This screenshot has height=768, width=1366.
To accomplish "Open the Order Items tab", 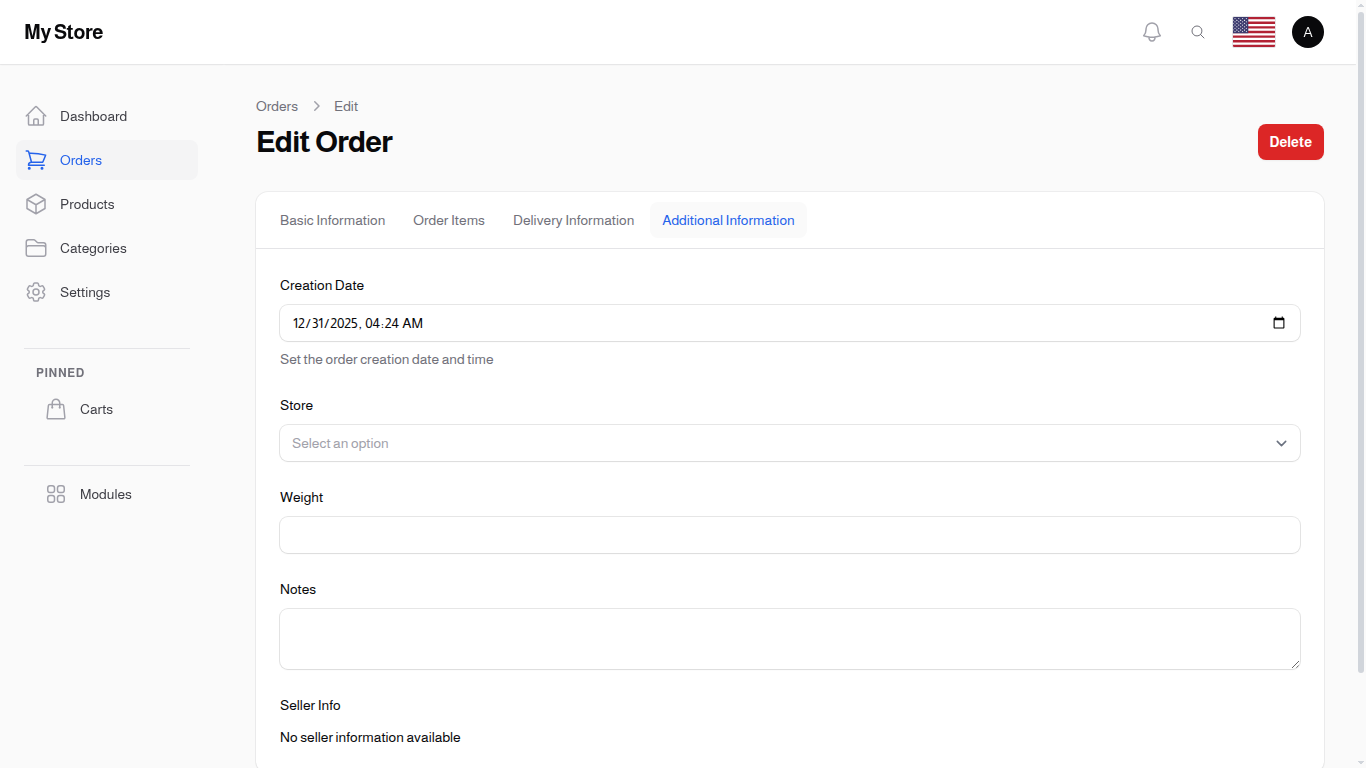I will click(x=449, y=220).
